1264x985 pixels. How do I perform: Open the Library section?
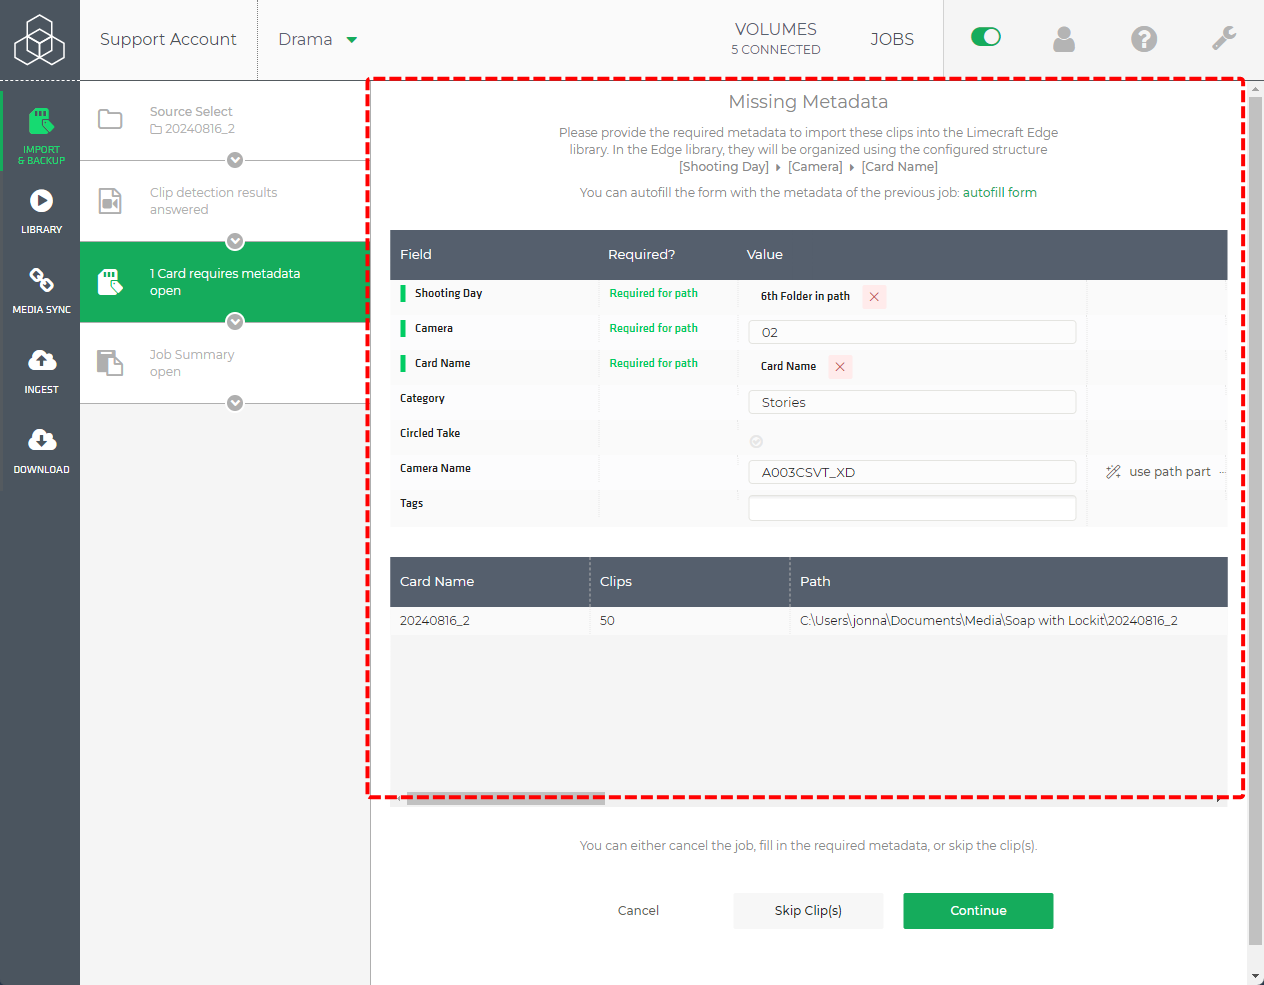[x=41, y=212]
